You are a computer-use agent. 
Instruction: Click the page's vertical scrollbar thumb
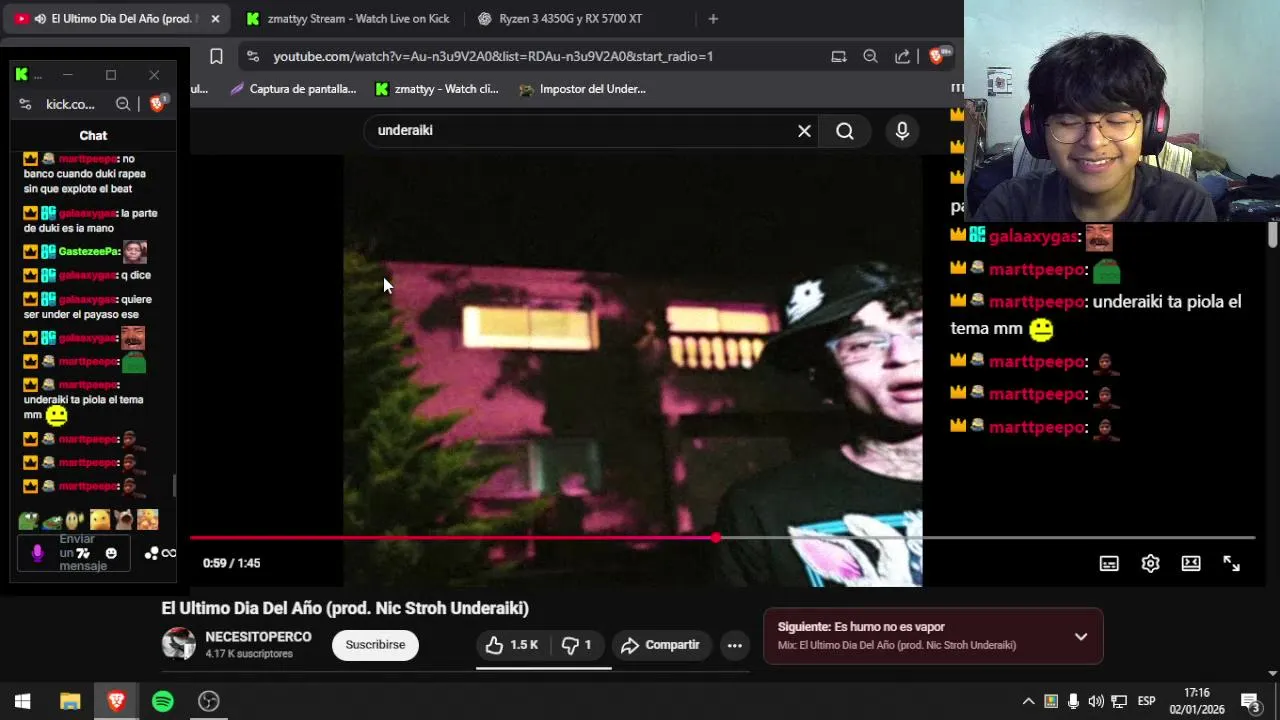1272,234
